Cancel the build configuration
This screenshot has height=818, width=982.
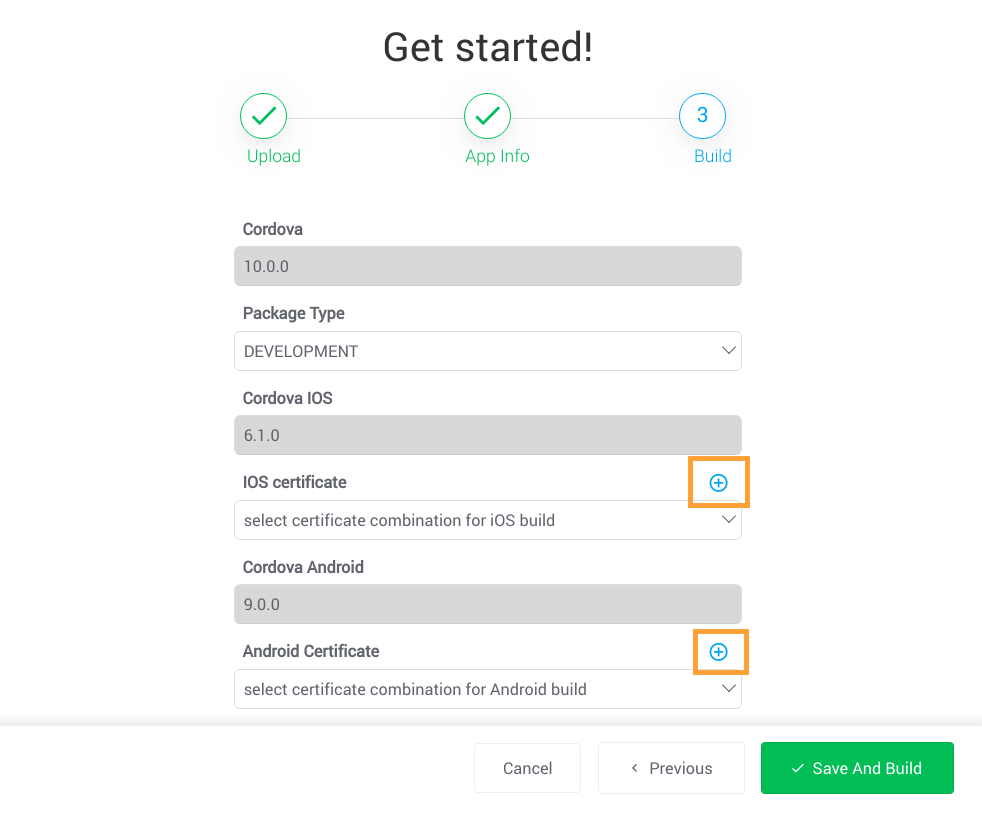coord(527,768)
